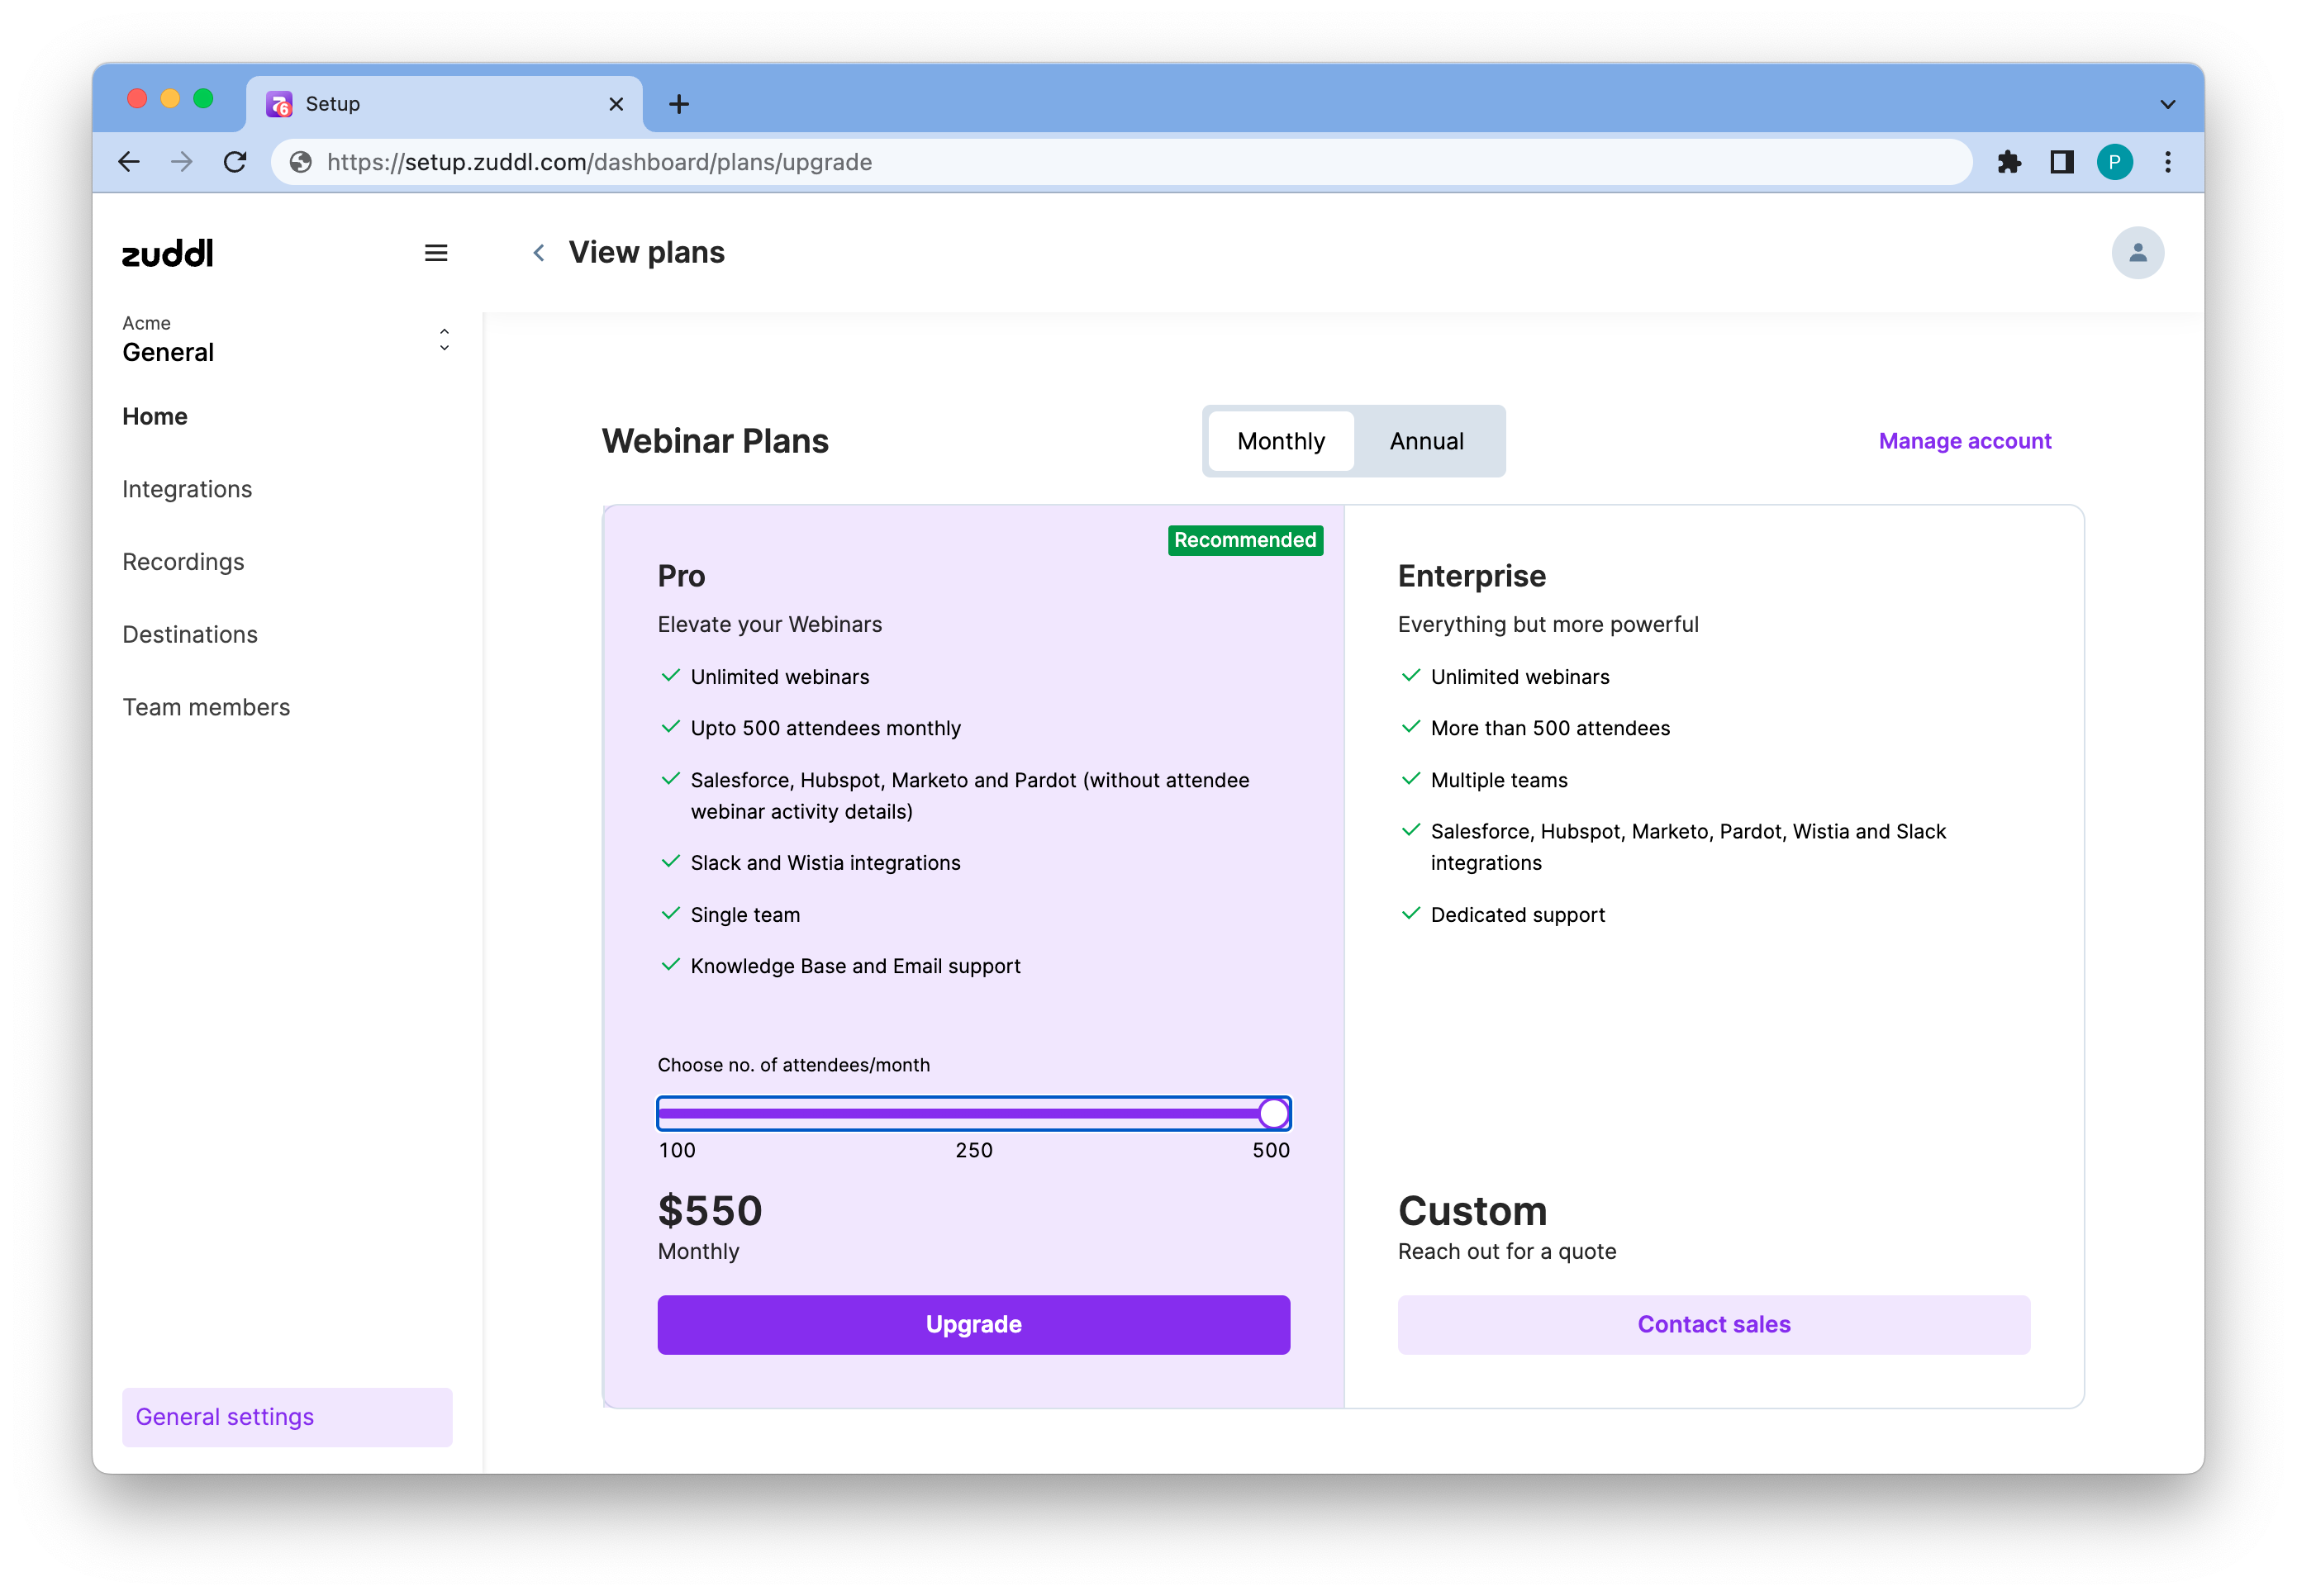Click the attendees slider at 250 mark
2297x1596 pixels.
[973, 1113]
